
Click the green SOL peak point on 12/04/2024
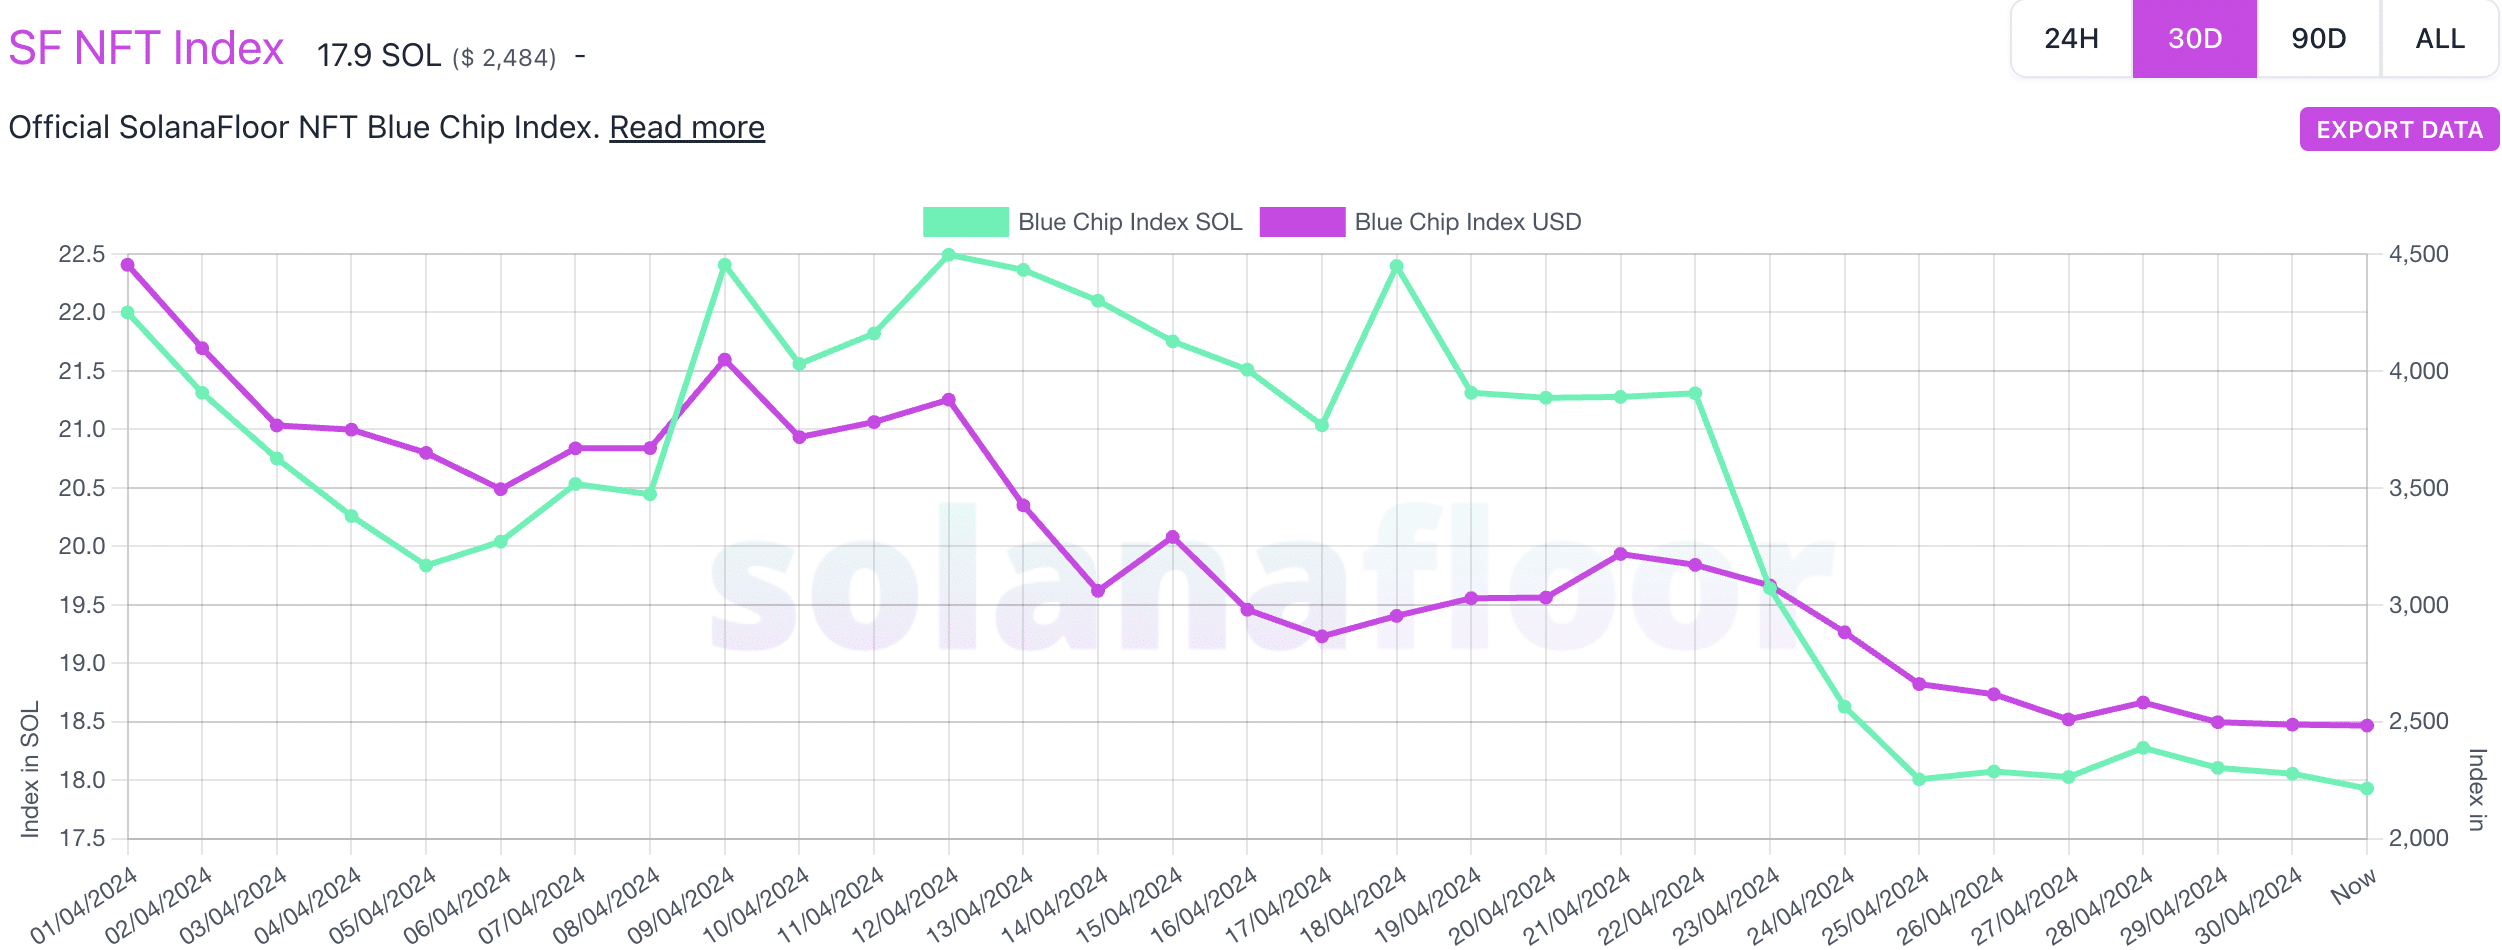(x=949, y=255)
